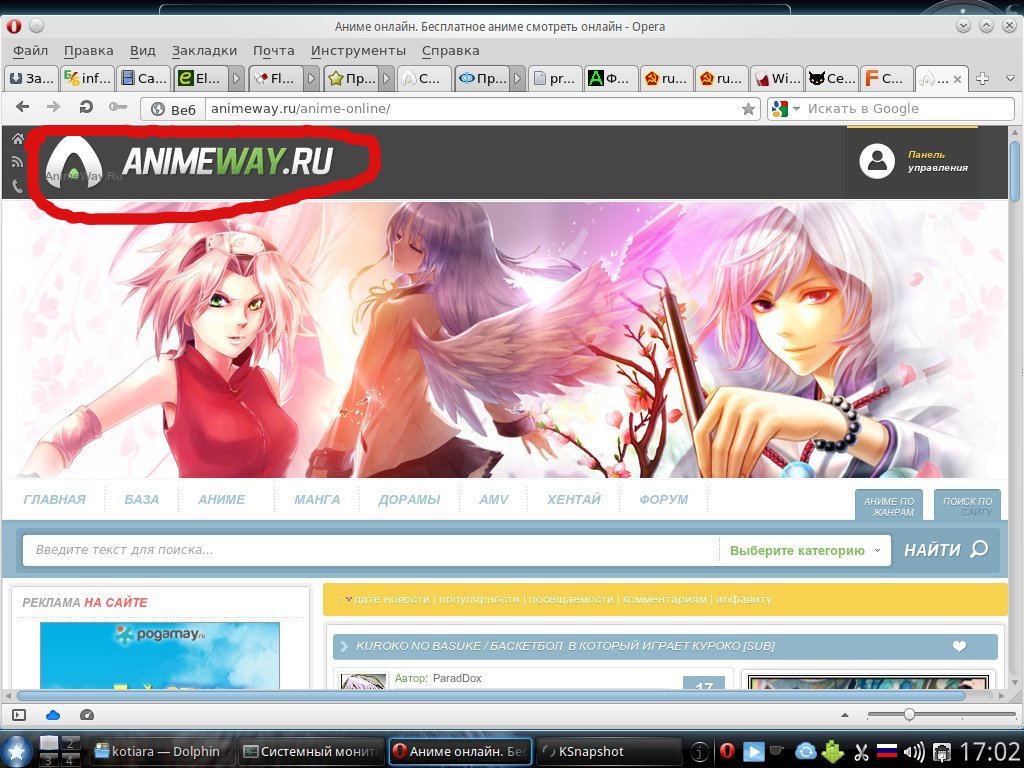Screen dimensions: 1024x768
Task: Sort posts by "популярности"
Action: click(x=479, y=599)
